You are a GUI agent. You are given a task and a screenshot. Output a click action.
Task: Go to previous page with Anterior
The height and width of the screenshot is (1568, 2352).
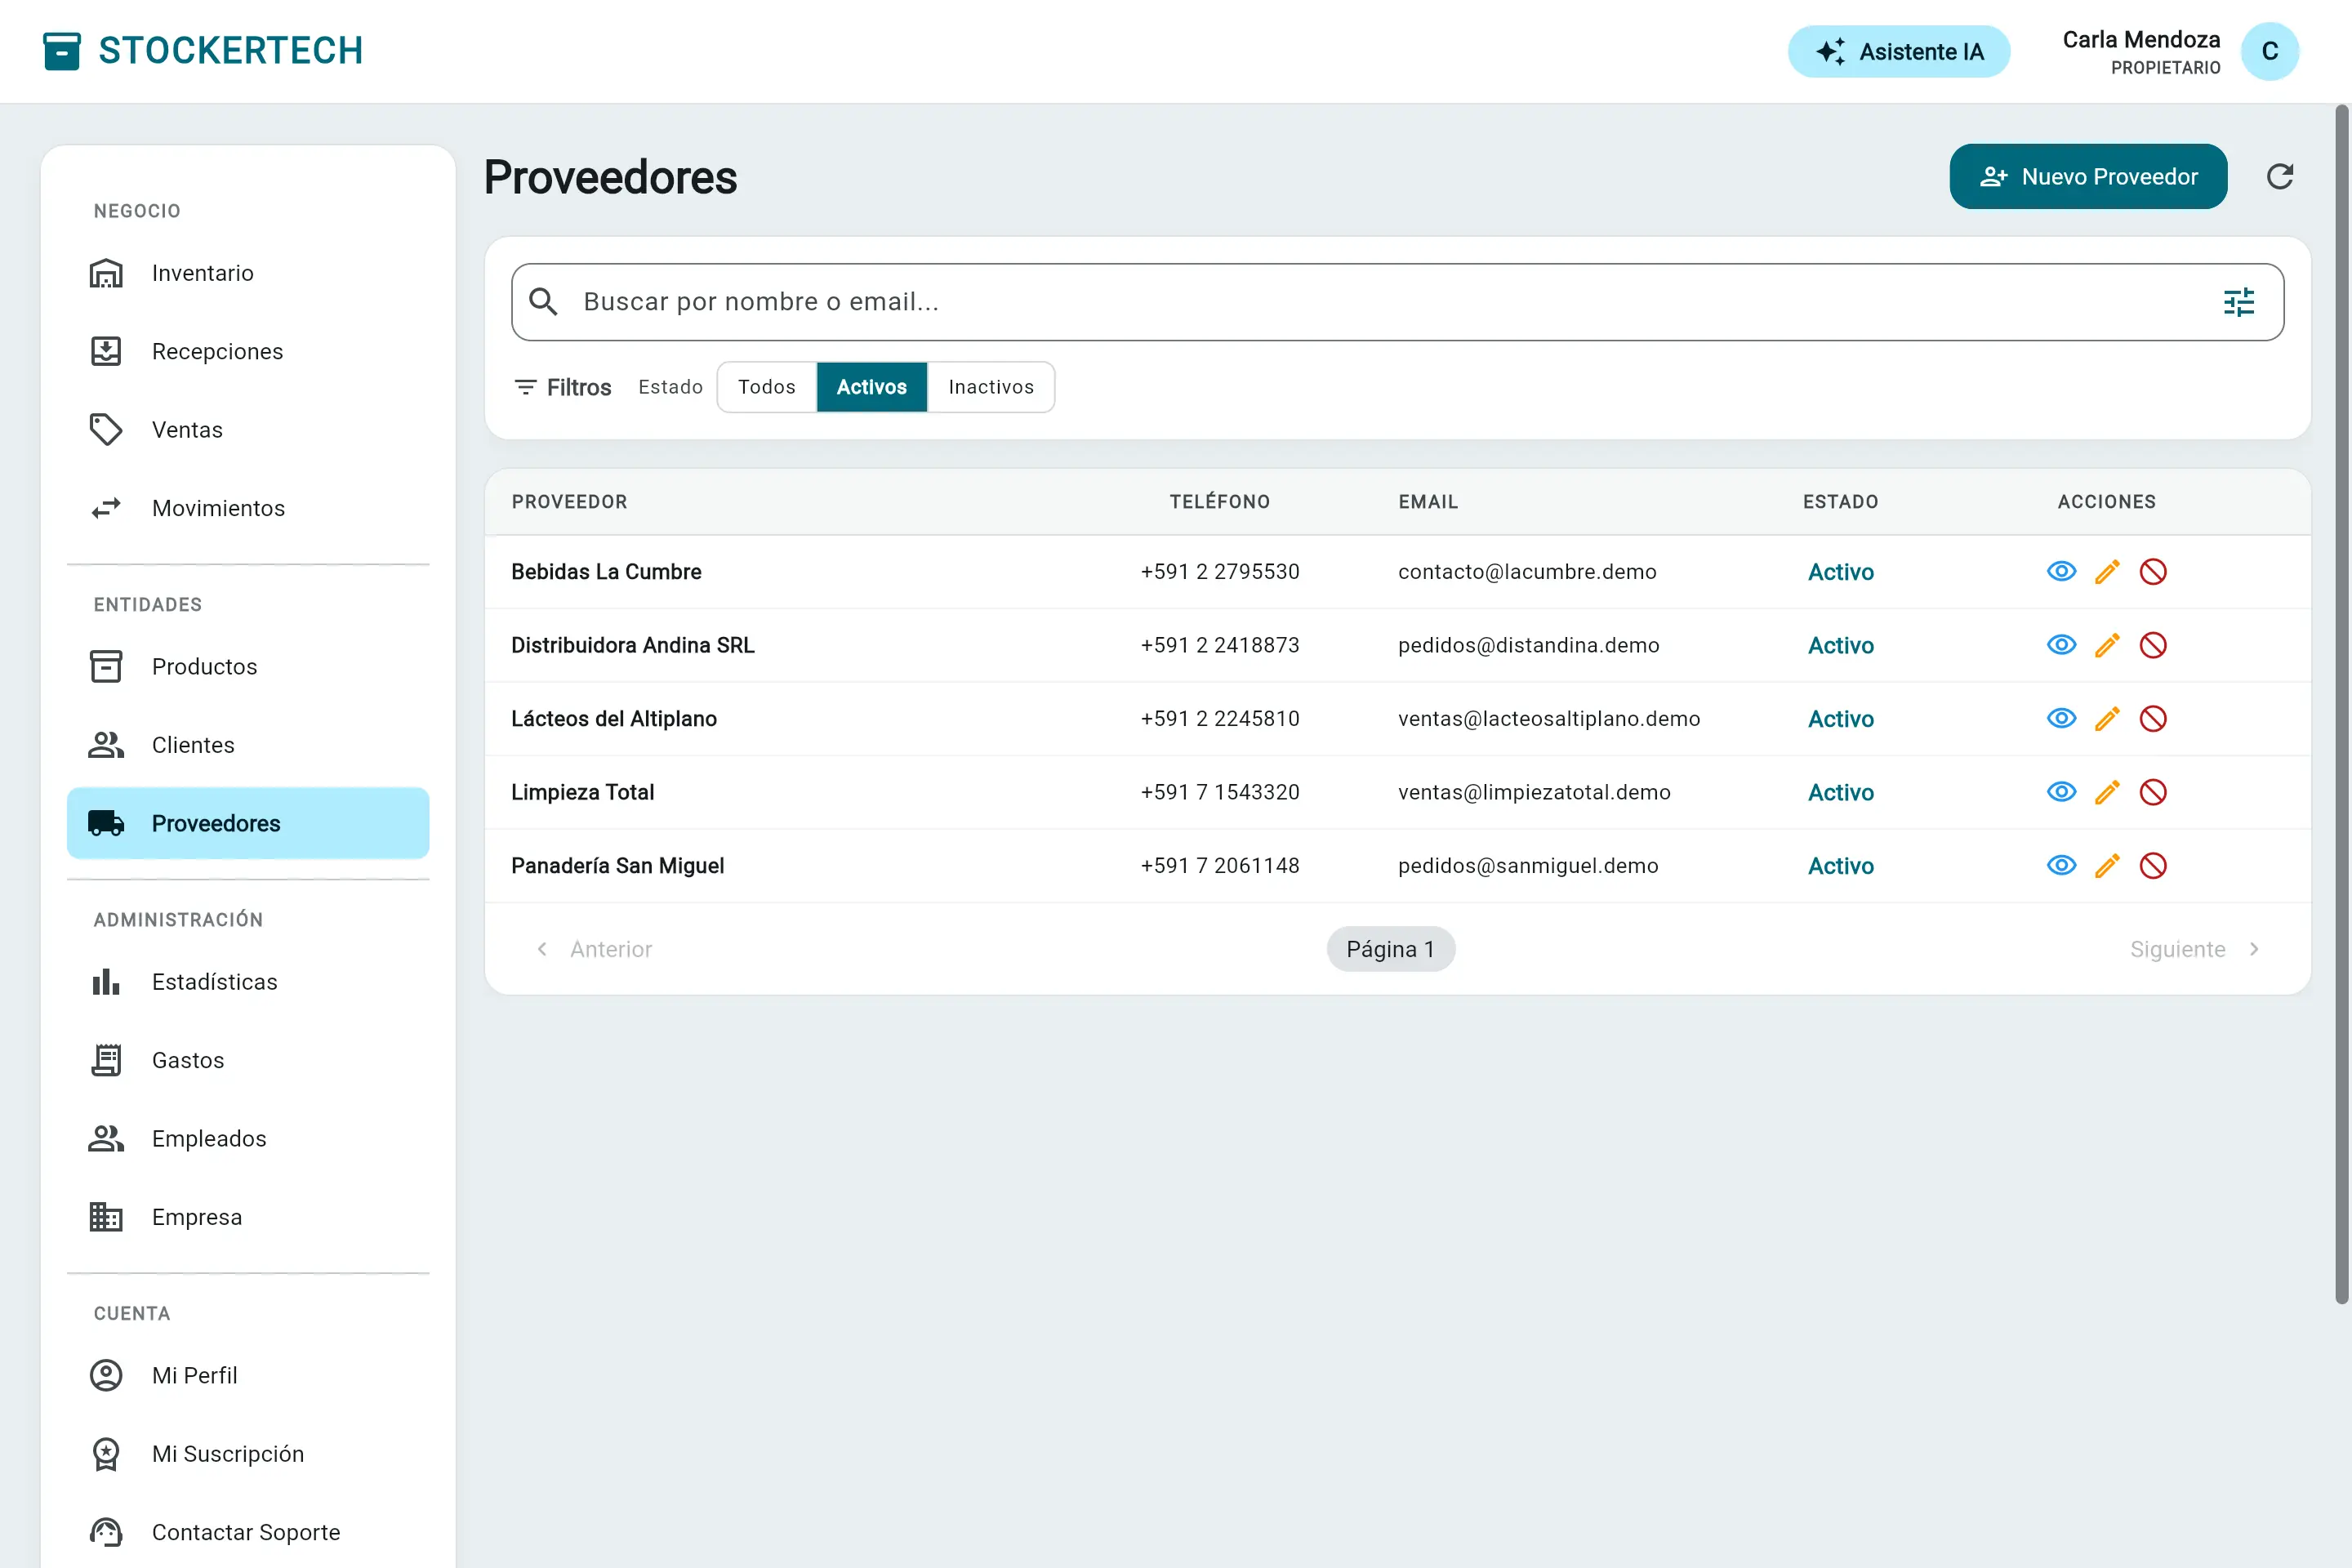(595, 949)
